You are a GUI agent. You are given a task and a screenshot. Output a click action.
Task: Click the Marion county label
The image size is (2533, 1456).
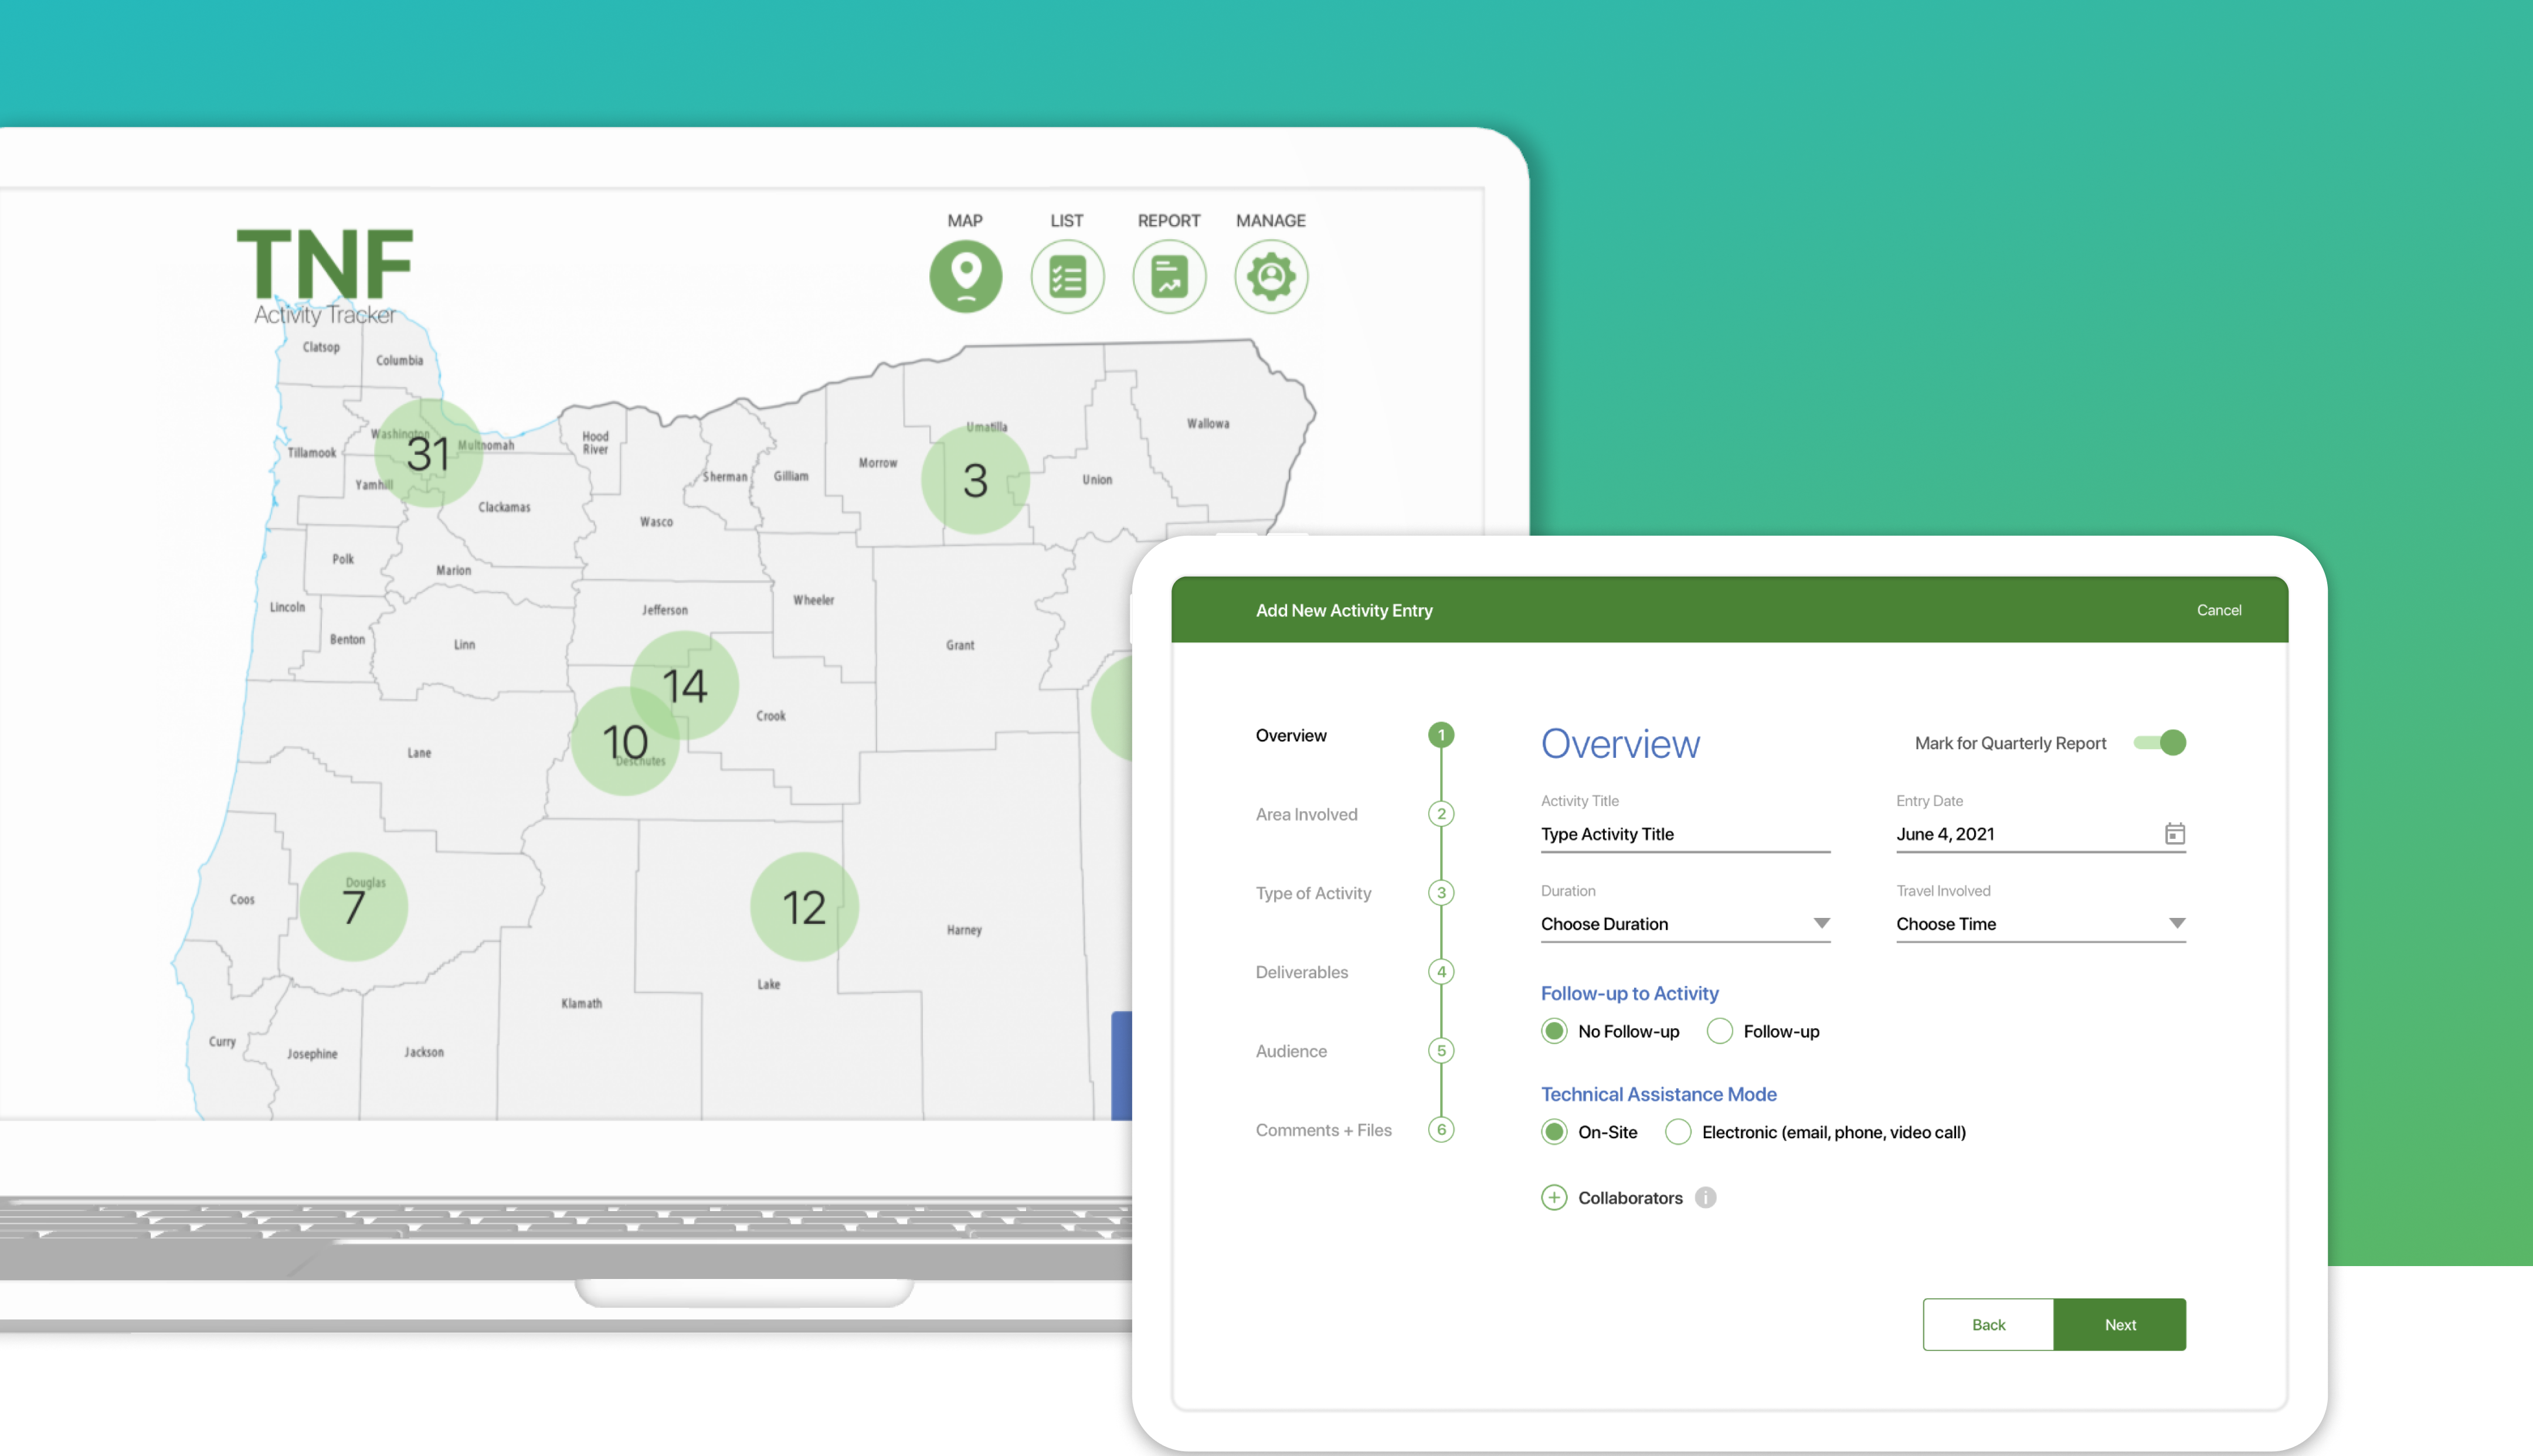tap(453, 570)
